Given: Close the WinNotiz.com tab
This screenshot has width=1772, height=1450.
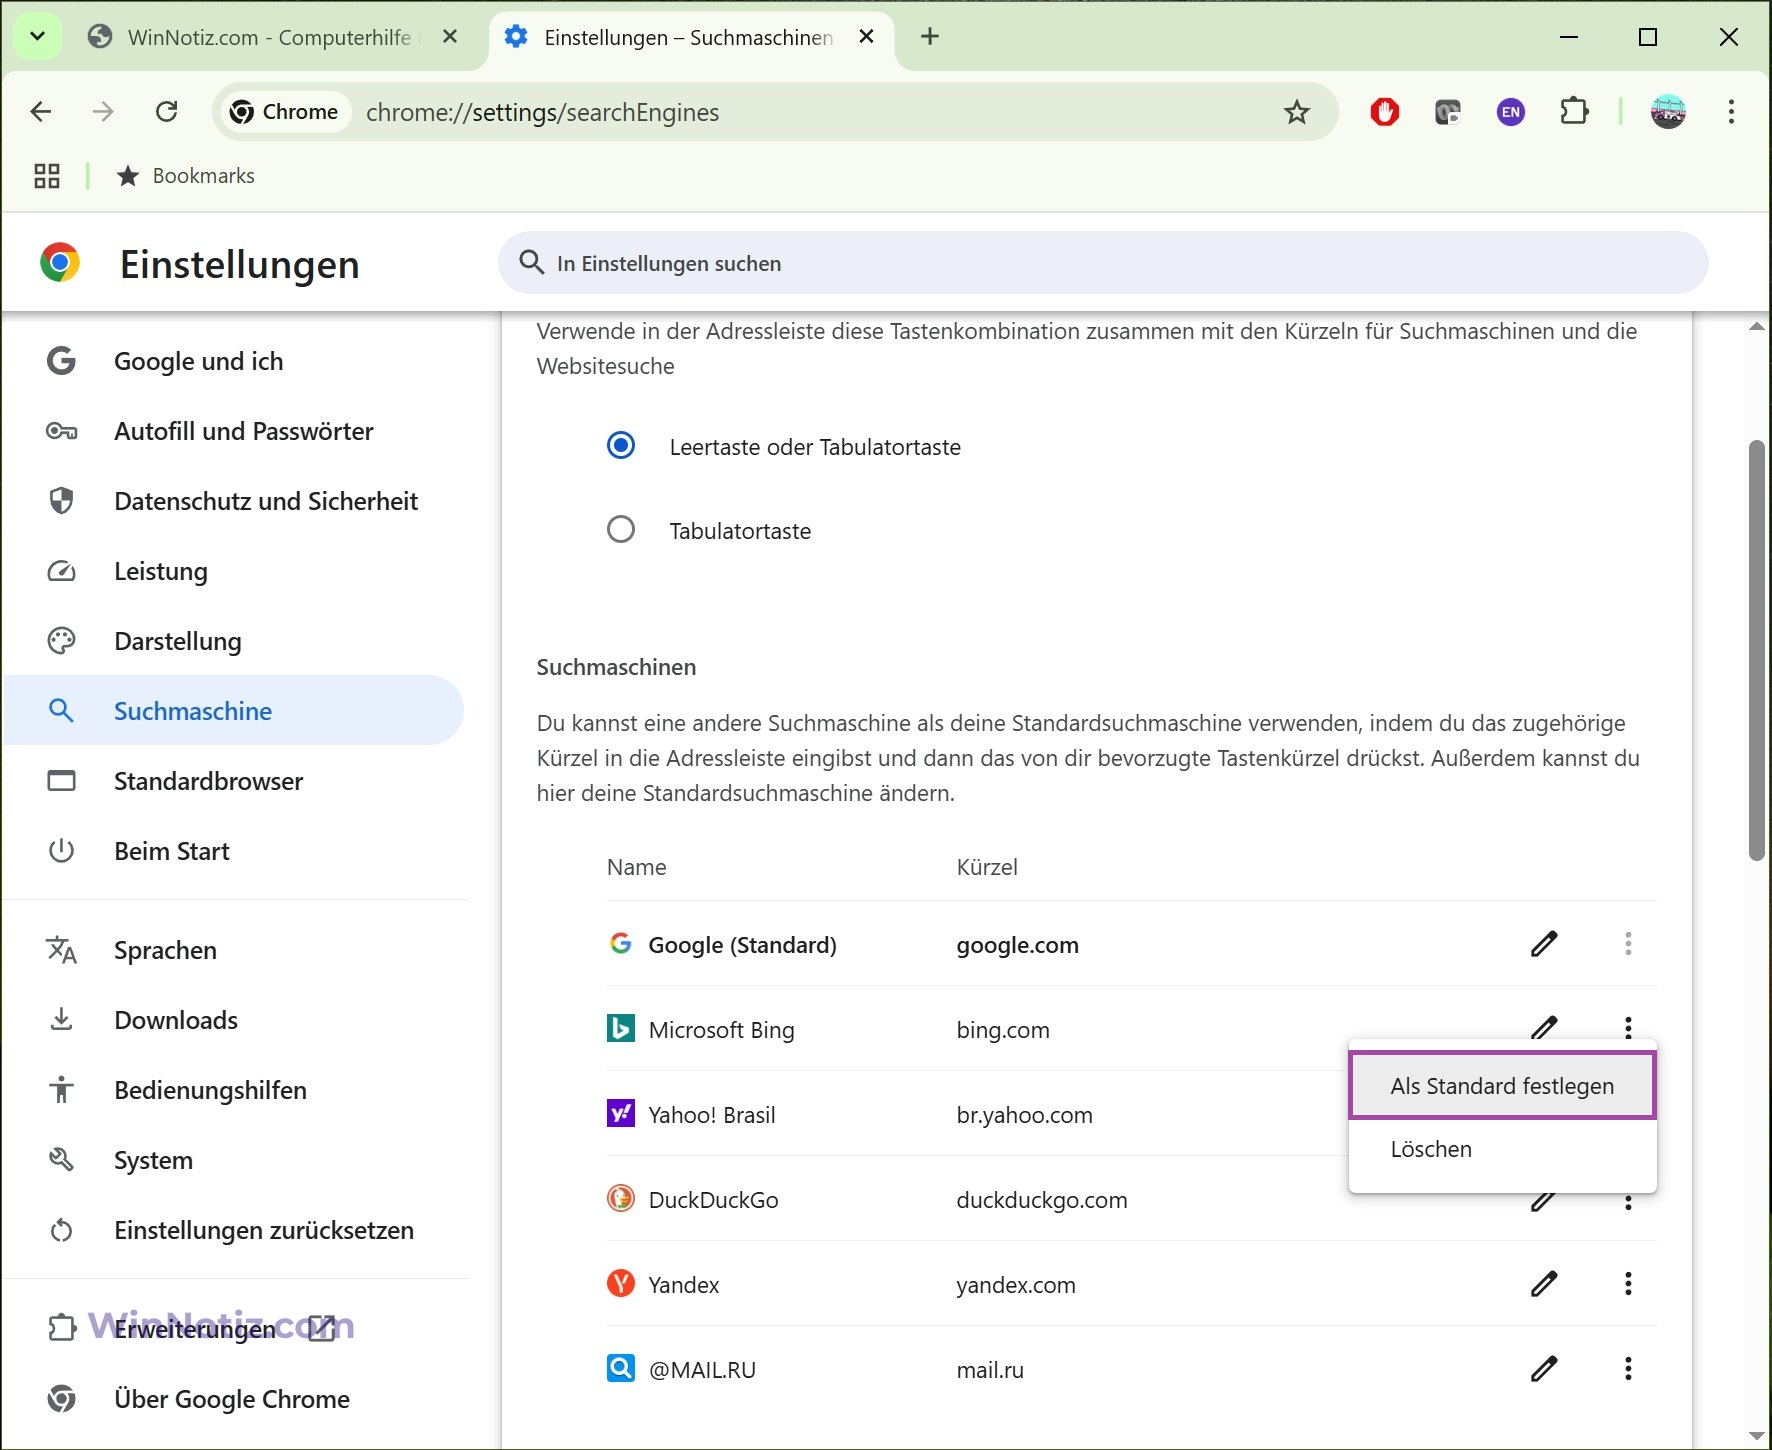Looking at the screenshot, I should (450, 37).
